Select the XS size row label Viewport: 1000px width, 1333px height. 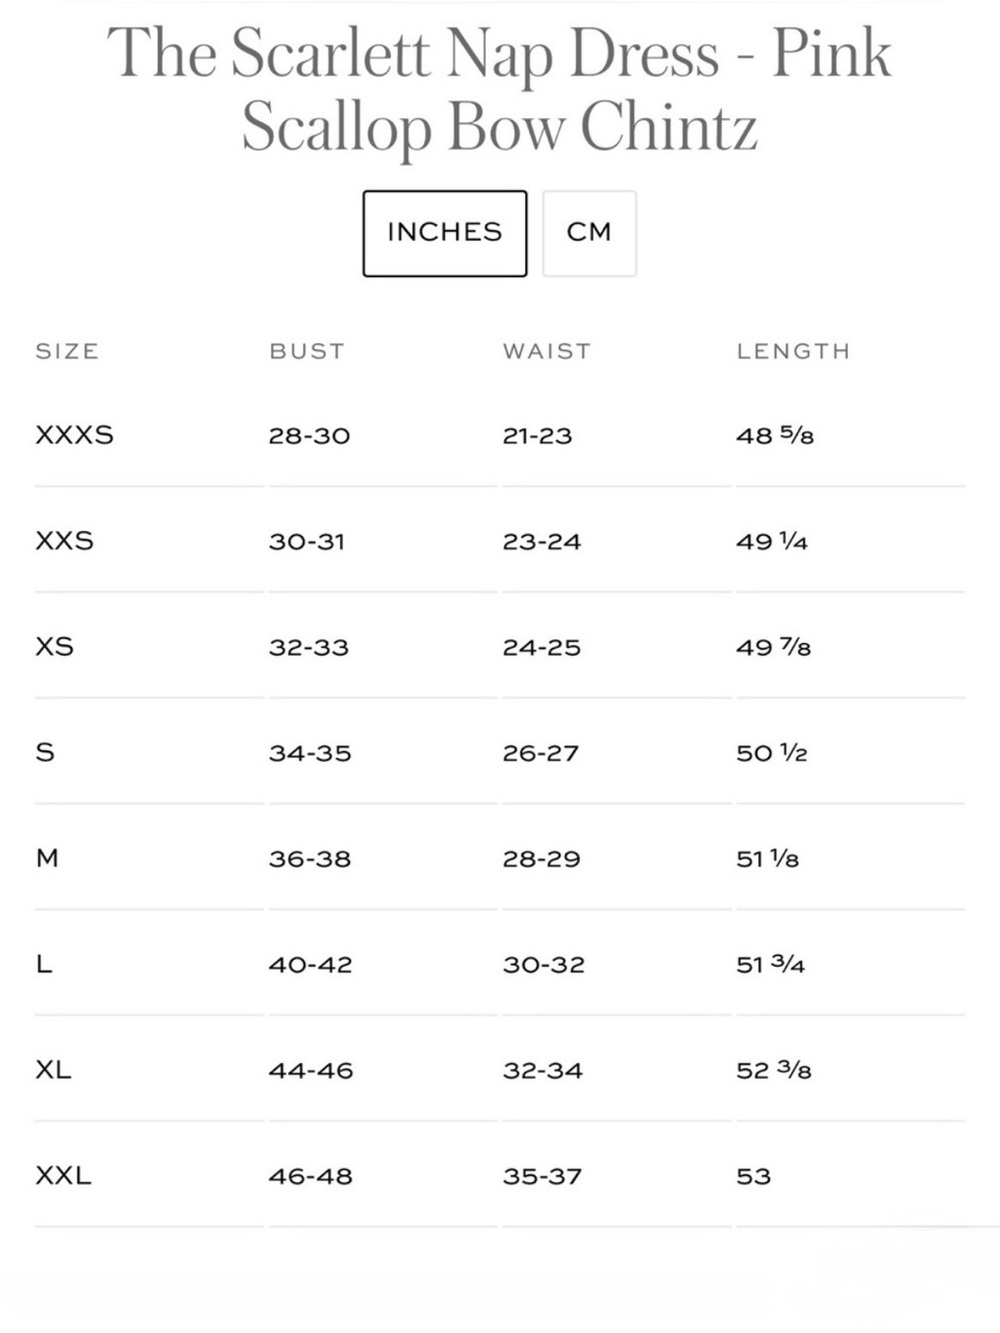[55, 647]
